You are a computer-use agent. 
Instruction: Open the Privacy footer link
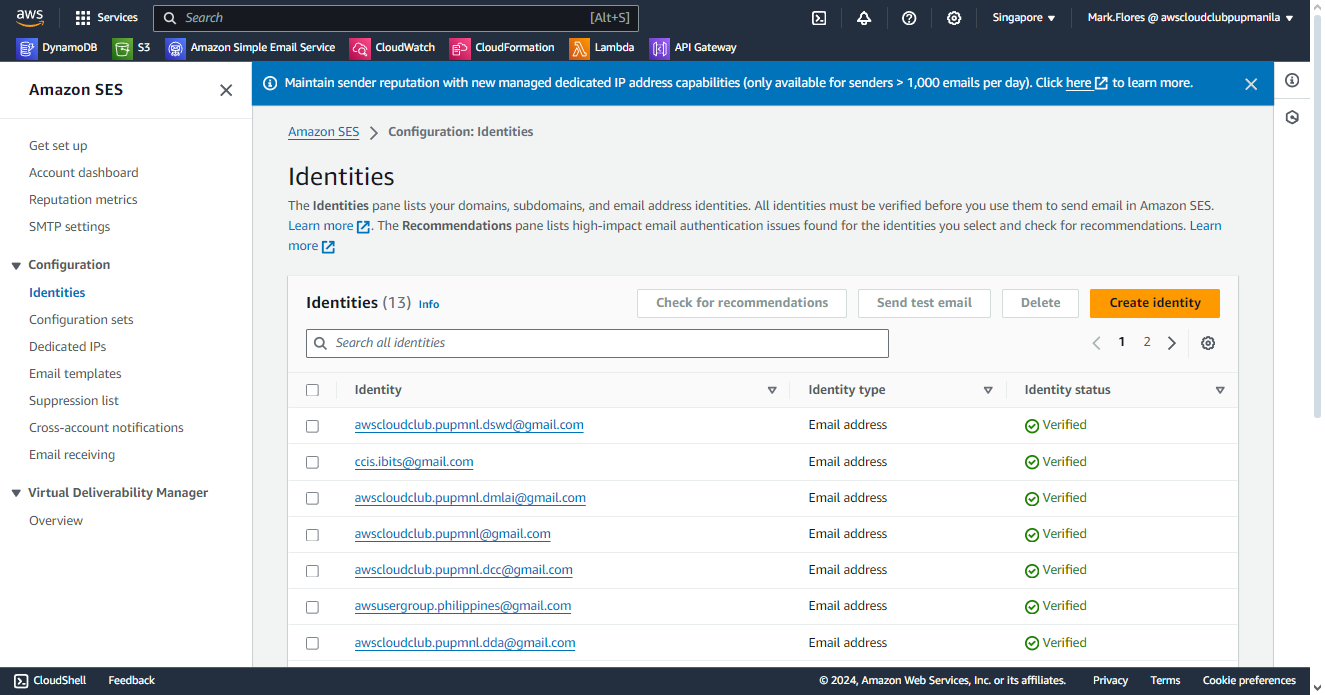pos(1110,680)
